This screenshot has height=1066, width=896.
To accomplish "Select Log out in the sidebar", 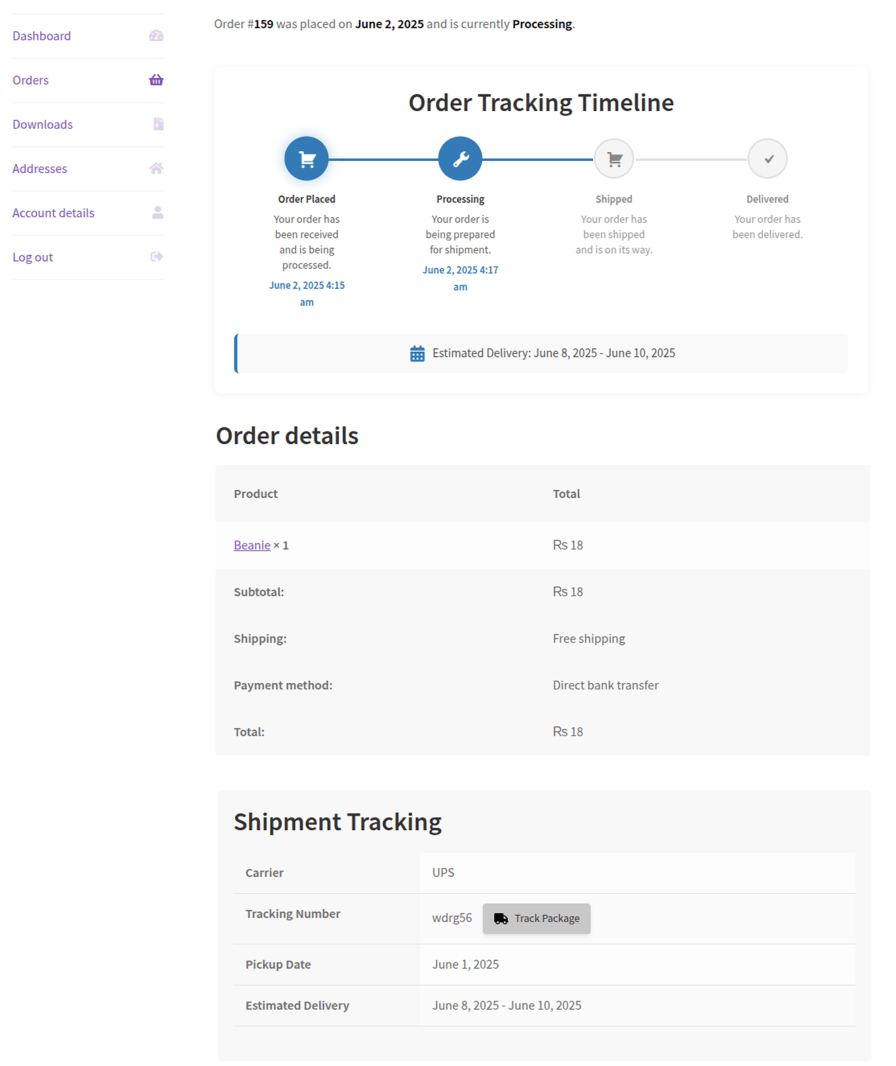I will point(33,257).
